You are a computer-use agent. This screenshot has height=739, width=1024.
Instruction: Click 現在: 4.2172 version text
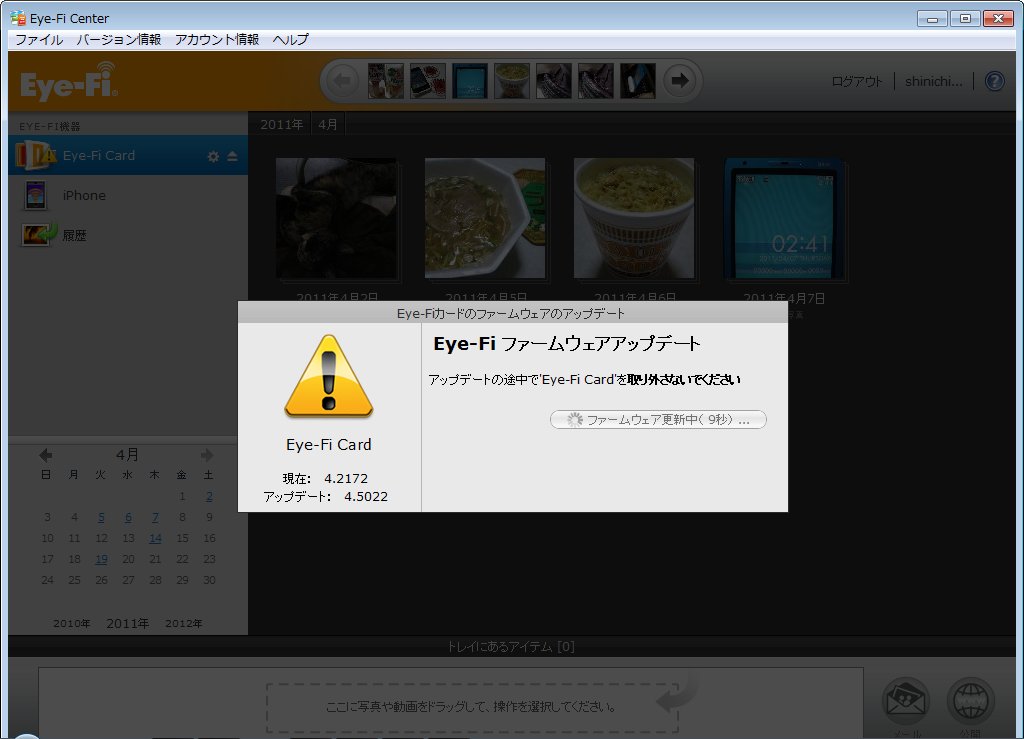pos(325,479)
